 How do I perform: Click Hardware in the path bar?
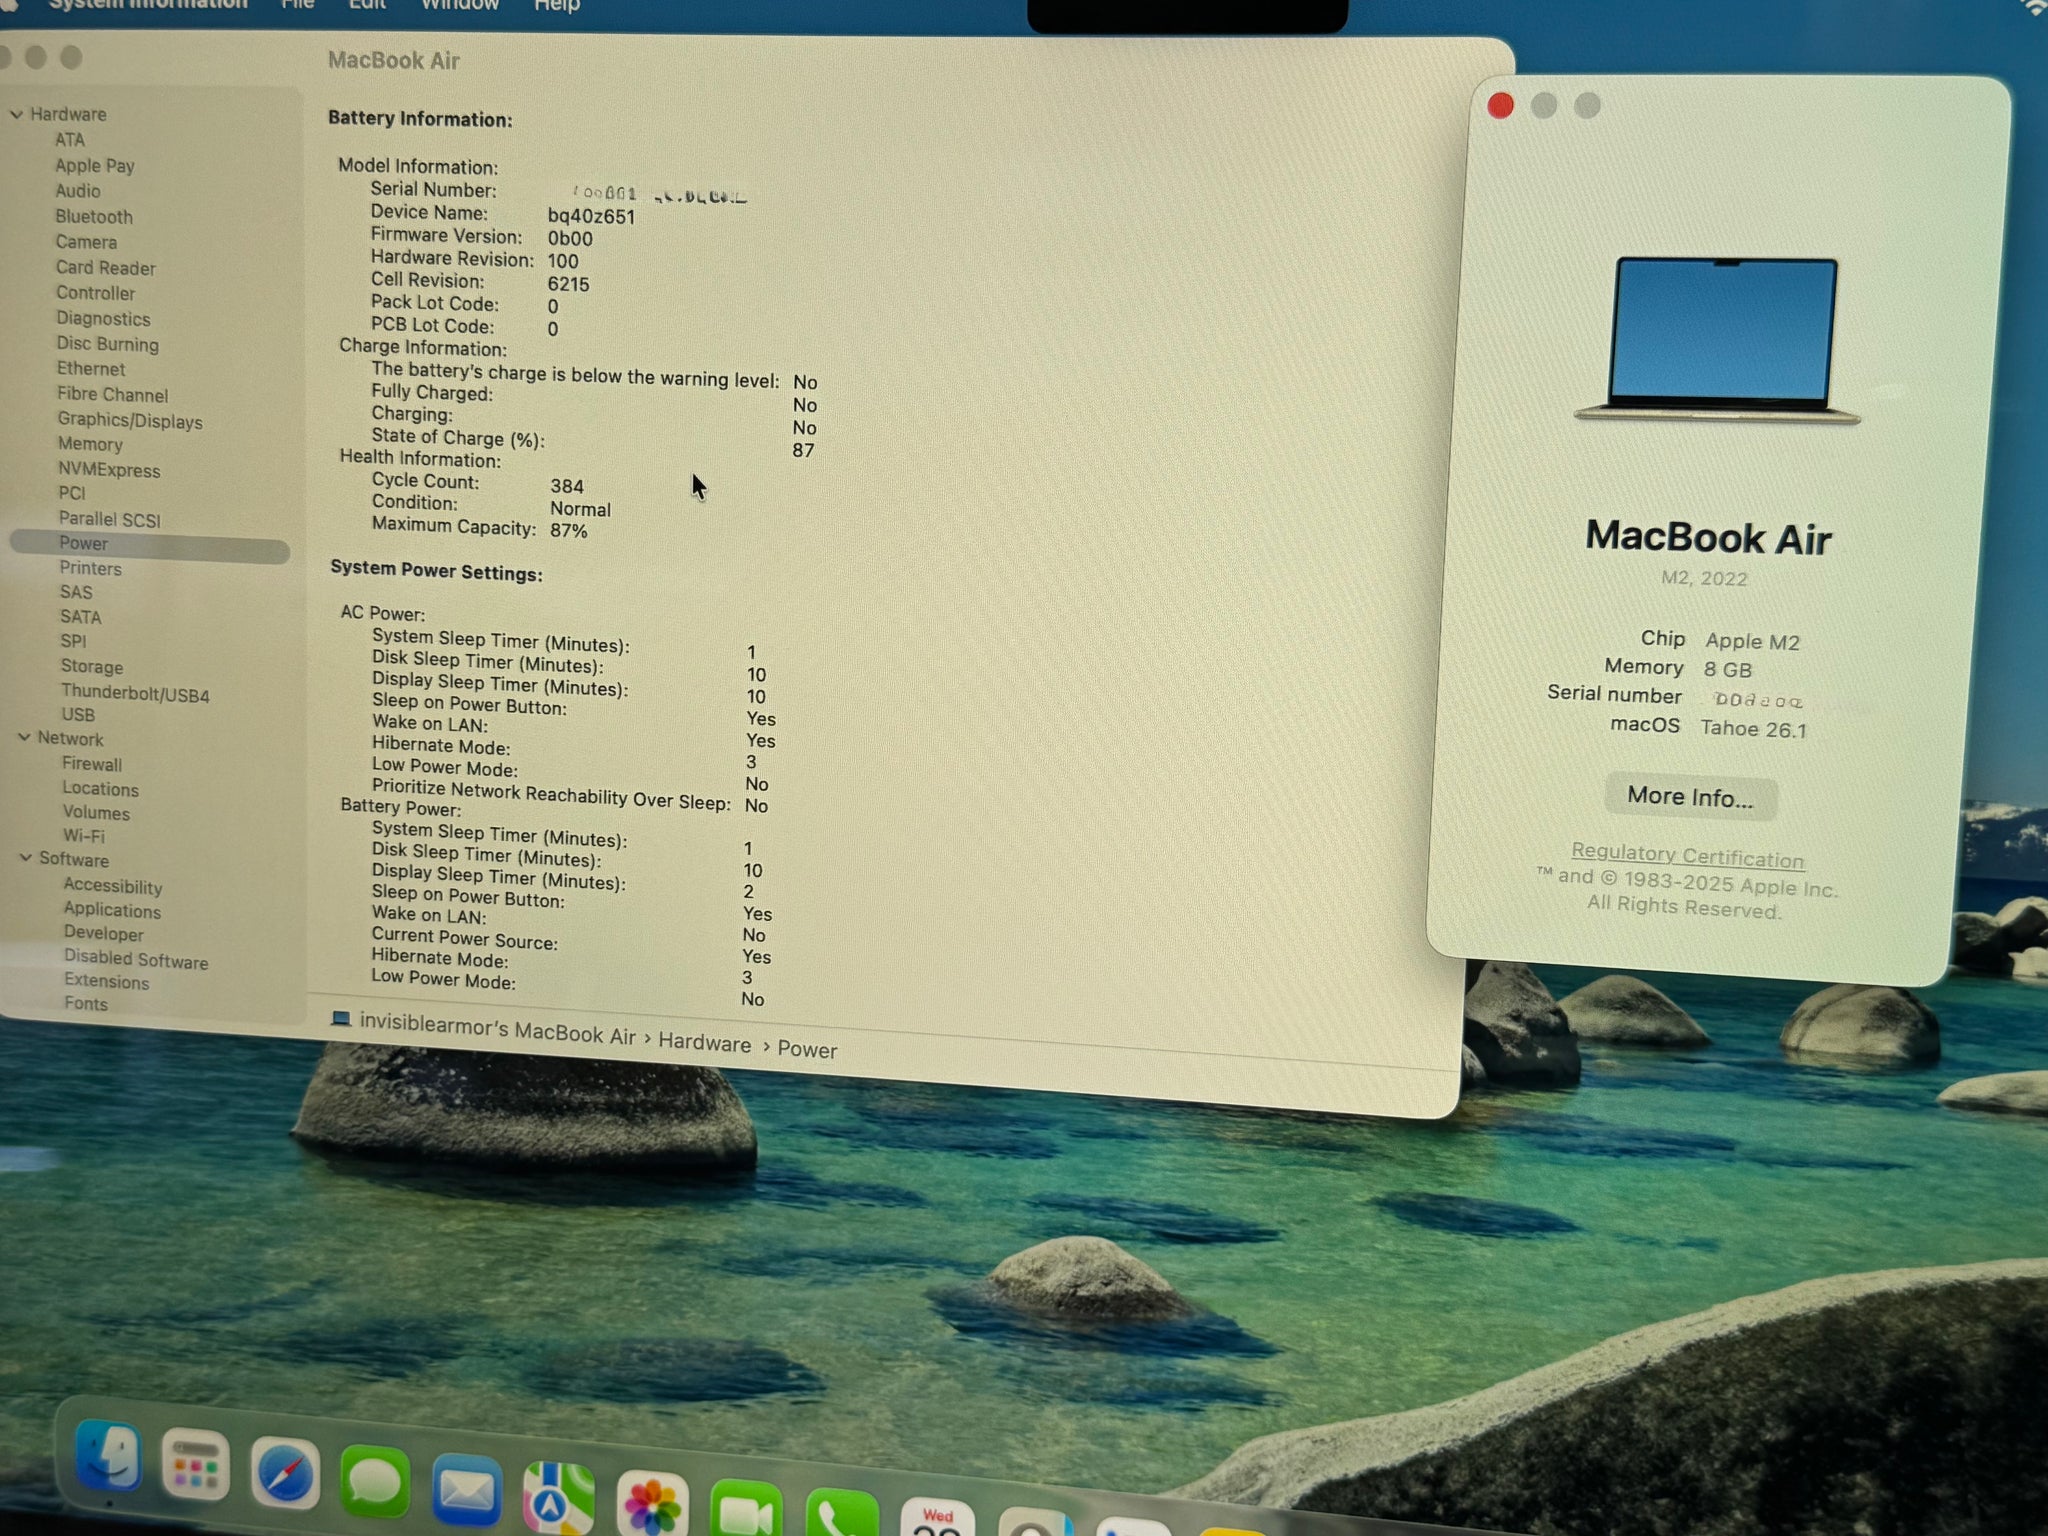[704, 1043]
